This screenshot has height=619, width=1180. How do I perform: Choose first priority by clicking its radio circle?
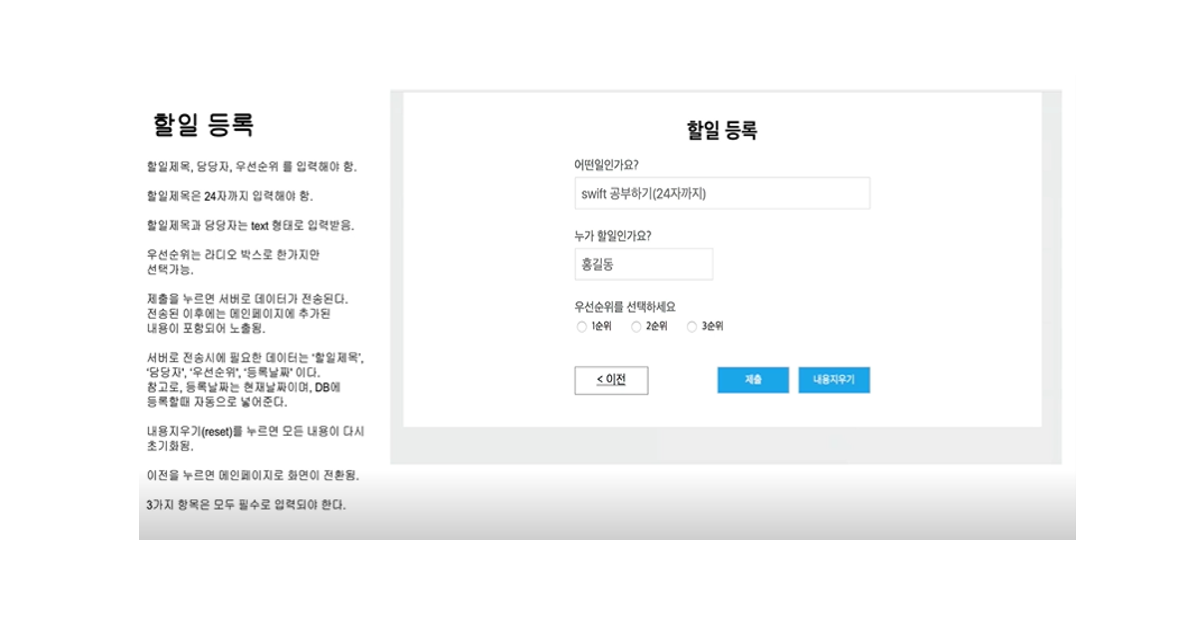click(580, 325)
